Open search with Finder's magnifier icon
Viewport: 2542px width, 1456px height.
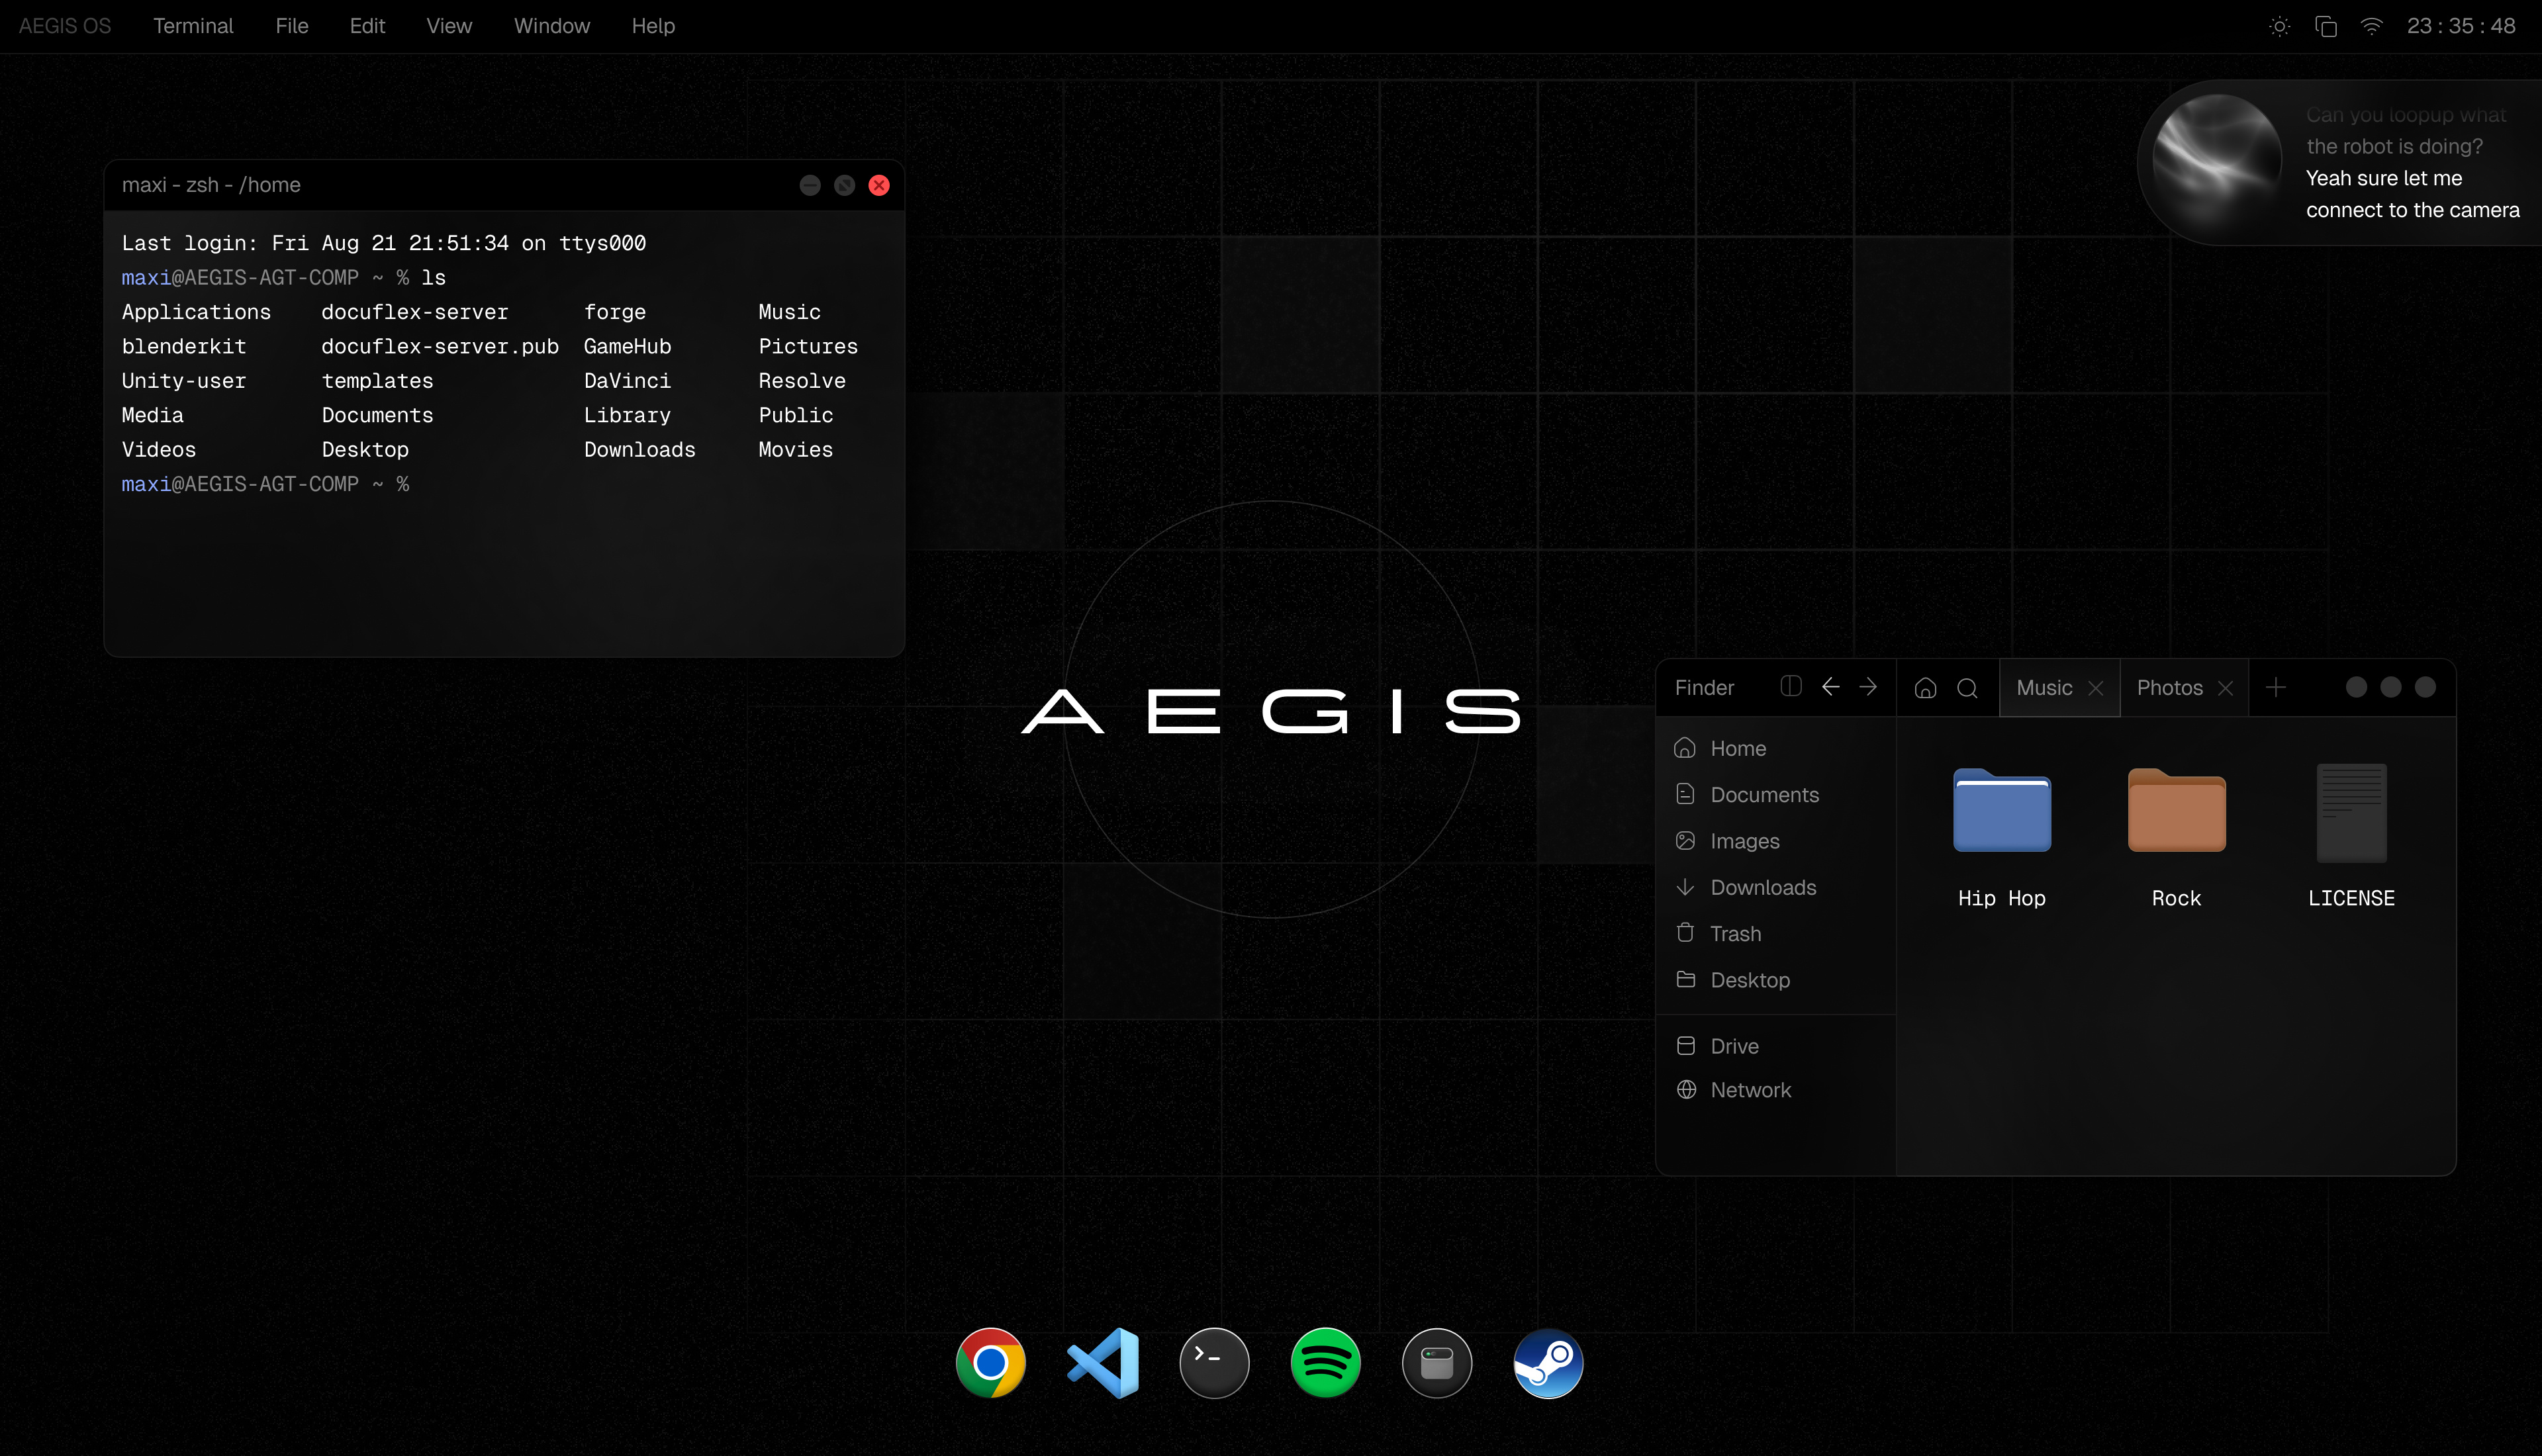coord(1967,688)
